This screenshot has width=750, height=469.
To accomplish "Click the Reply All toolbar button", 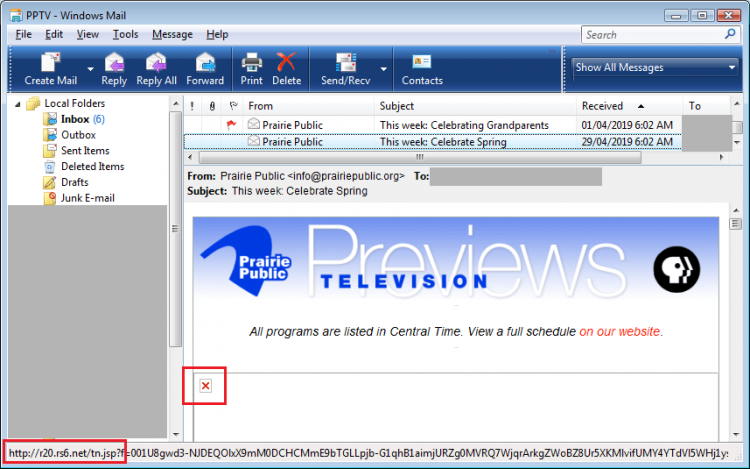I will tap(156, 69).
